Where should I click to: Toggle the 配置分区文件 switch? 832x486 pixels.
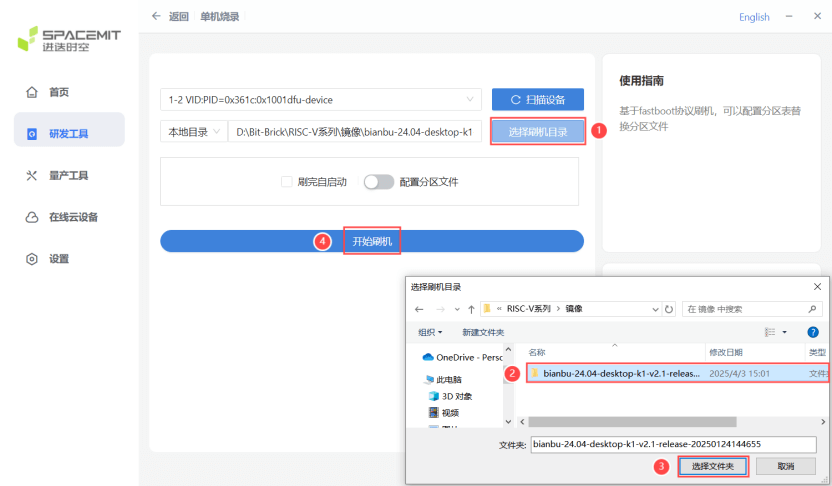coord(378,182)
